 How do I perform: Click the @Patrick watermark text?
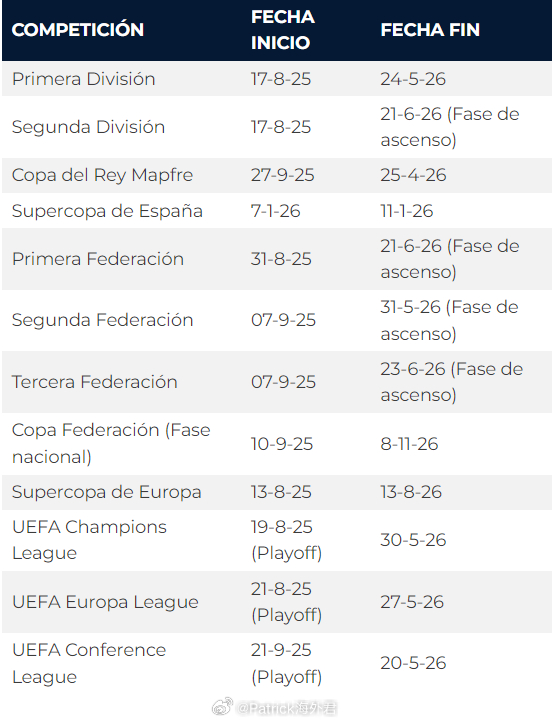click(x=287, y=708)
